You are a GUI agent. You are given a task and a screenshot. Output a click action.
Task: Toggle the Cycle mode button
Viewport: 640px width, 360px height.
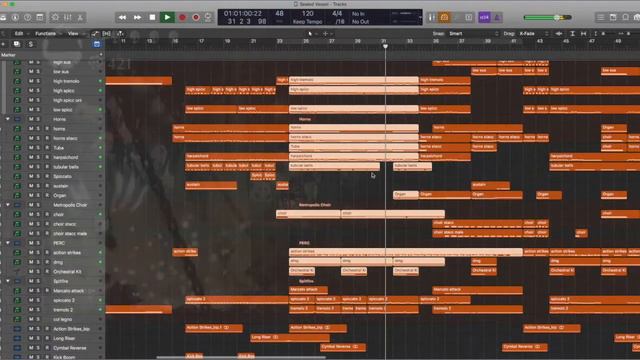(208, 17)
